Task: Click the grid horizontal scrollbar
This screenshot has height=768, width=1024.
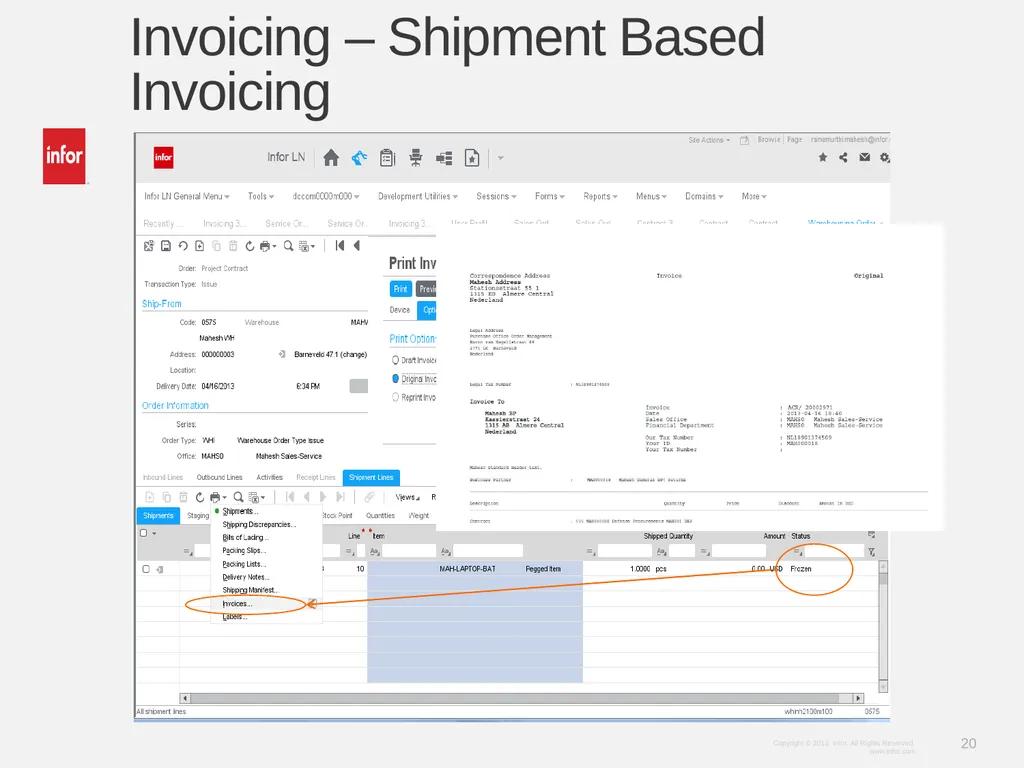Action: [x=521, y=698]
